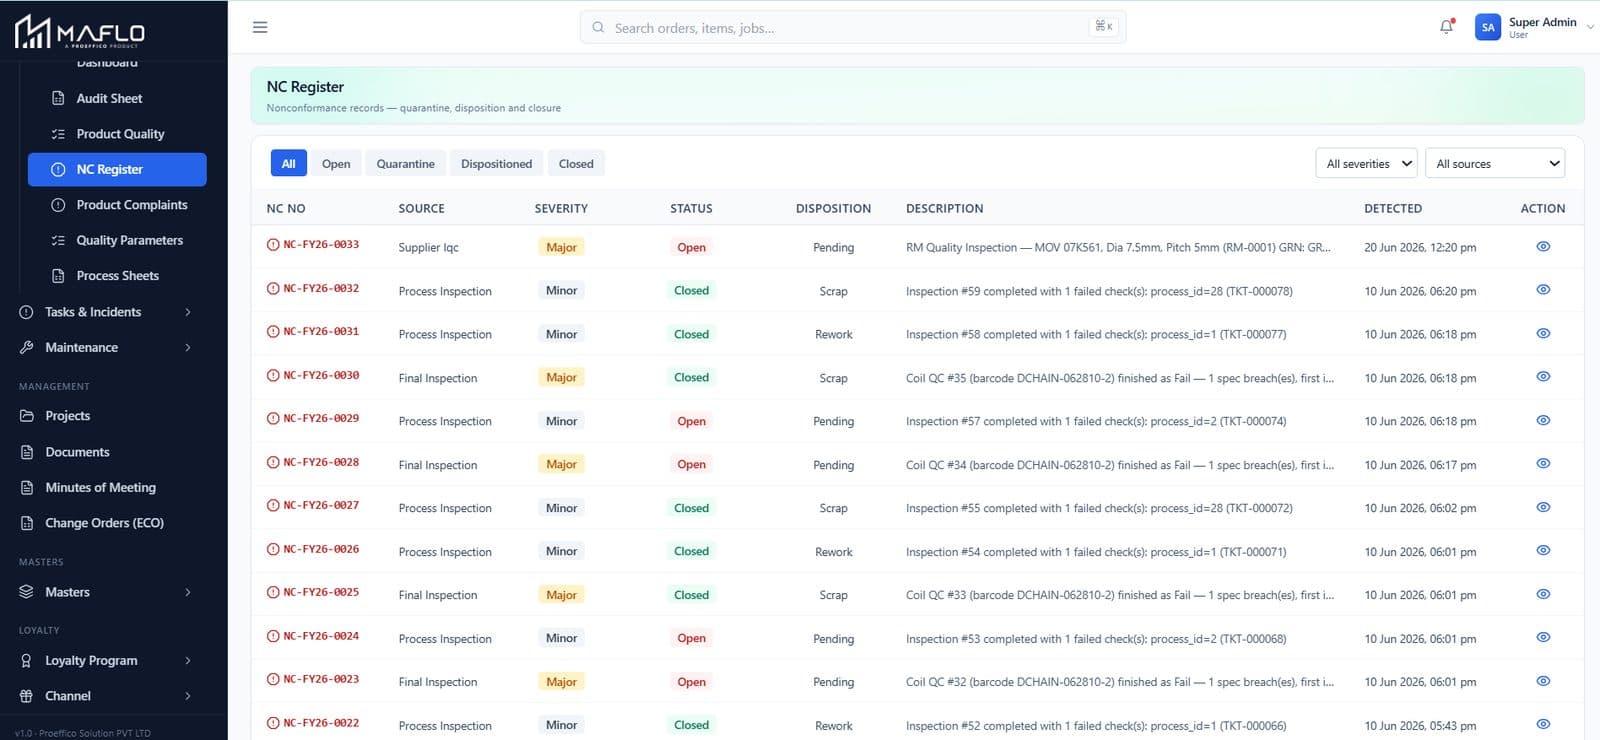
Task: Click the Closed filter button
Action: click(576, 164)
